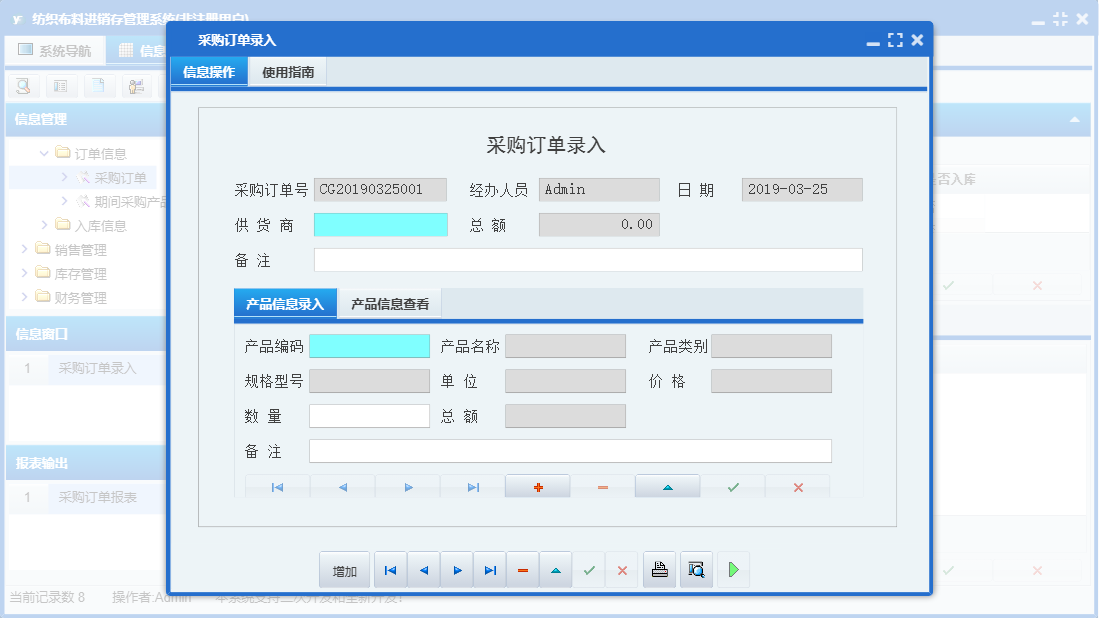Click the green execute arrow icon
The height and width of the screenshot is (618, 1099).
pos(731,569)
